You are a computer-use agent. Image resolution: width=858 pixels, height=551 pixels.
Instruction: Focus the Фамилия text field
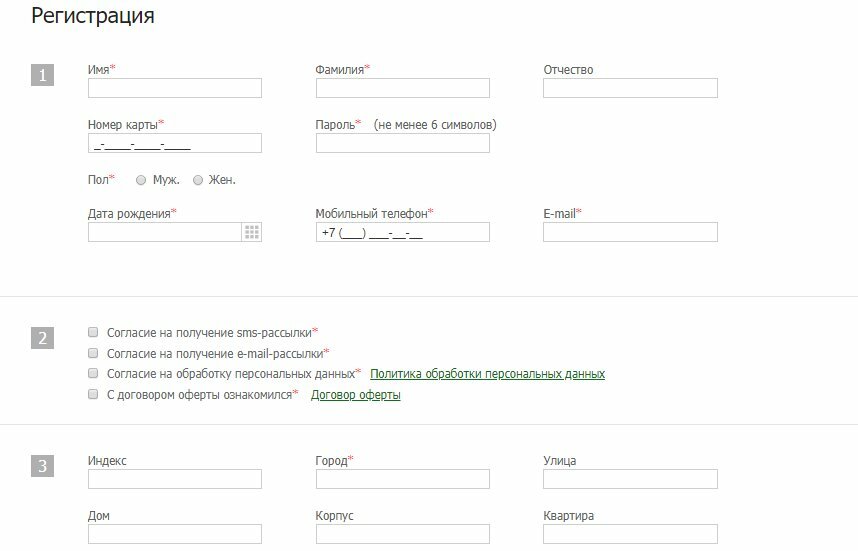point(402,88)
